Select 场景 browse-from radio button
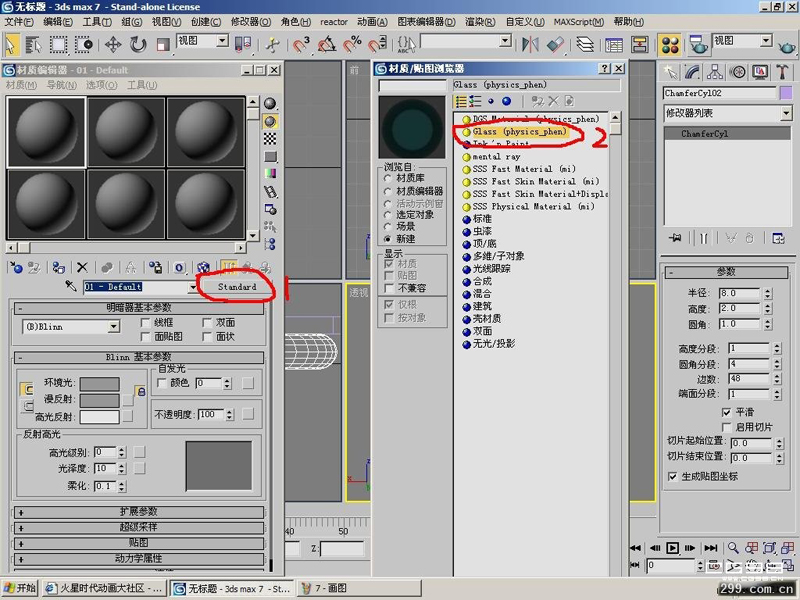 (387, 227)
